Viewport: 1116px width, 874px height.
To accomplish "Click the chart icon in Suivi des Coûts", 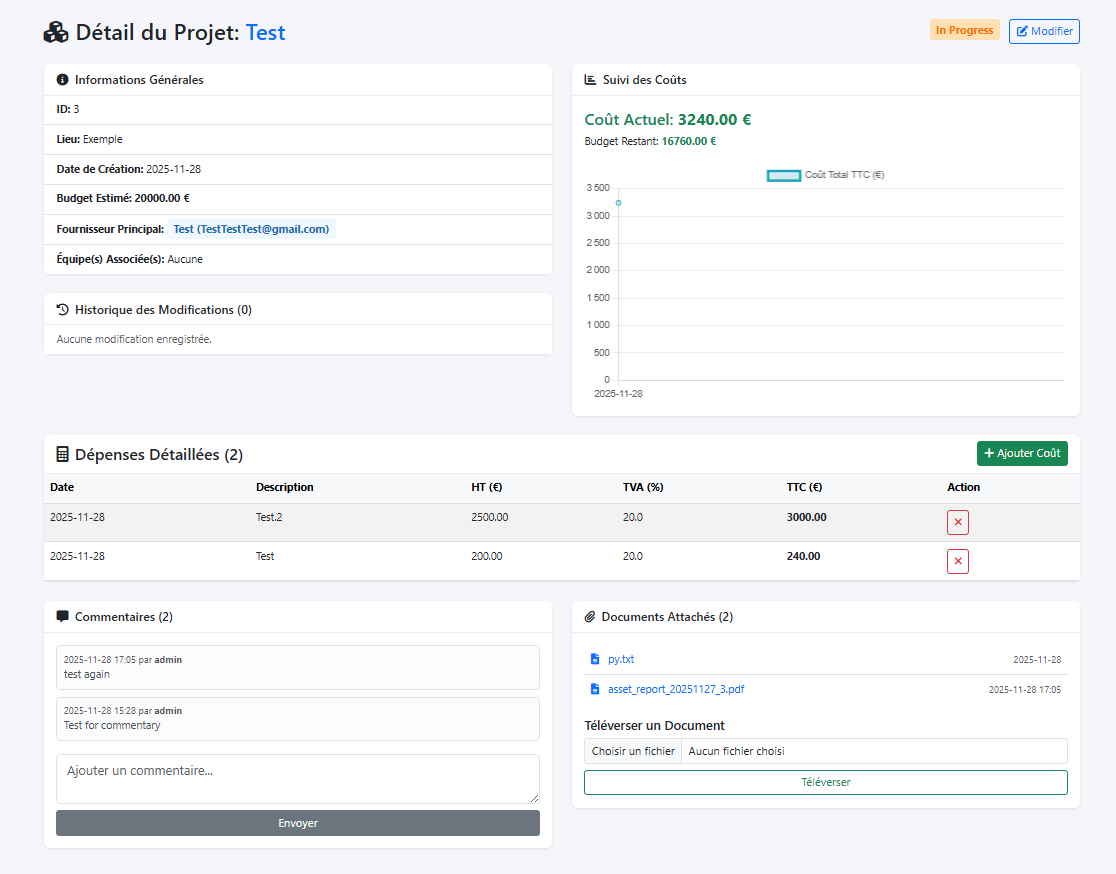I will pos(590,80).
